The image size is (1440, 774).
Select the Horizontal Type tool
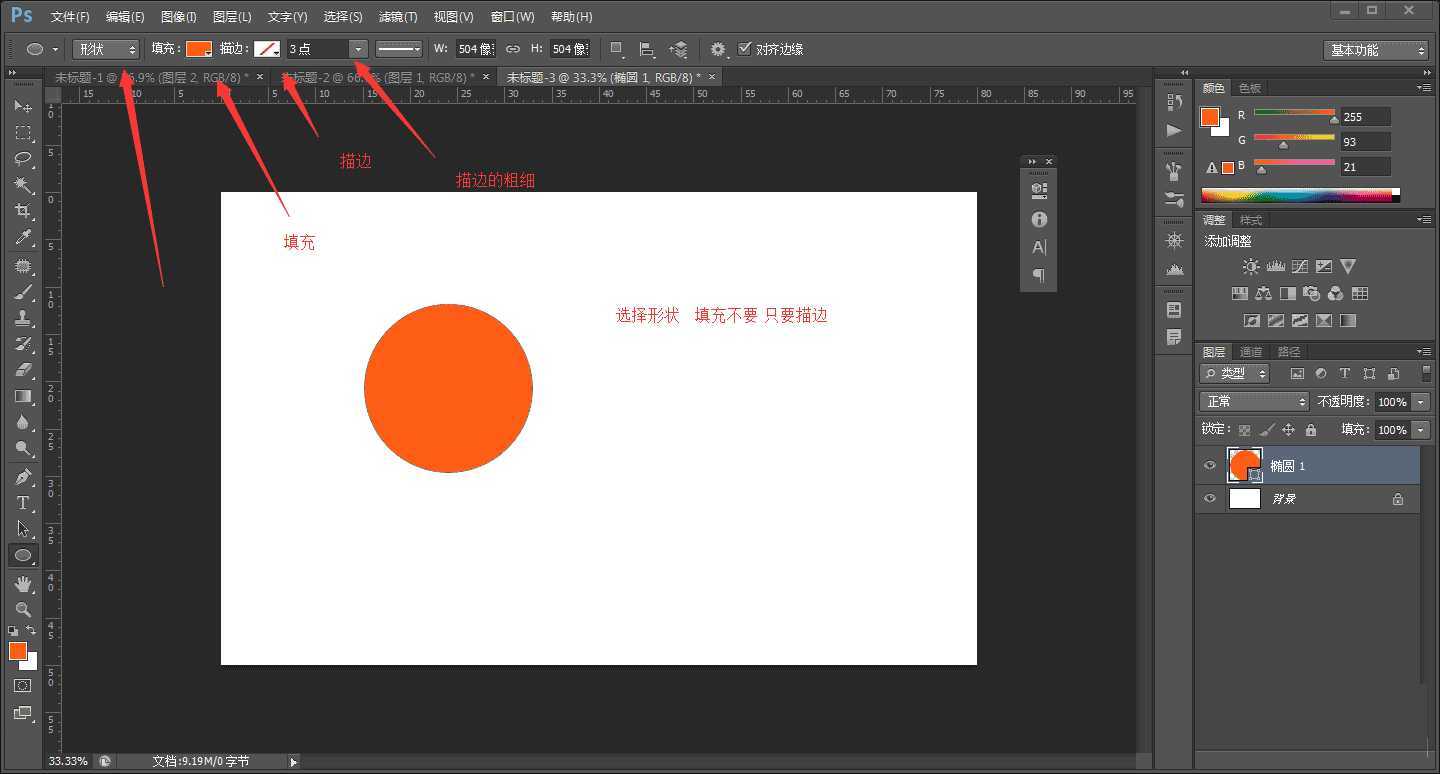click(x=24, y=503)
